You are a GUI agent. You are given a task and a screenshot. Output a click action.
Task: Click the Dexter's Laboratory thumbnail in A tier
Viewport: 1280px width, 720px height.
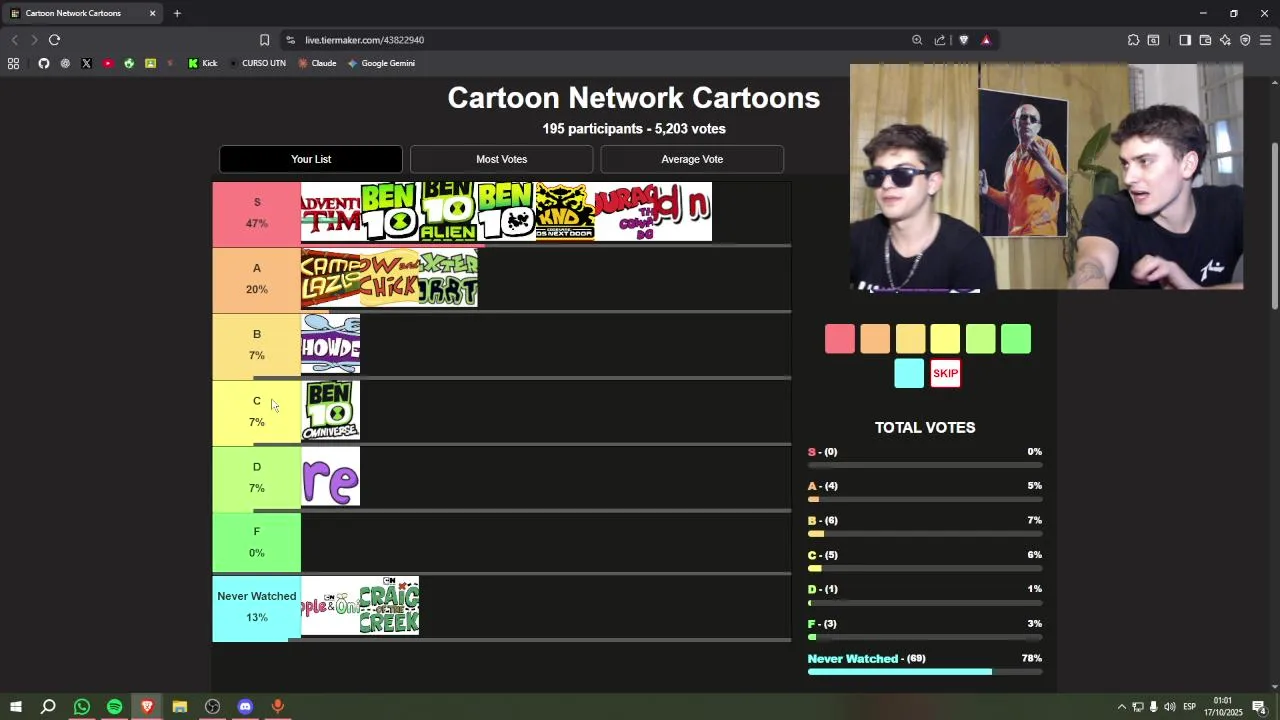(x=448, y=278)
